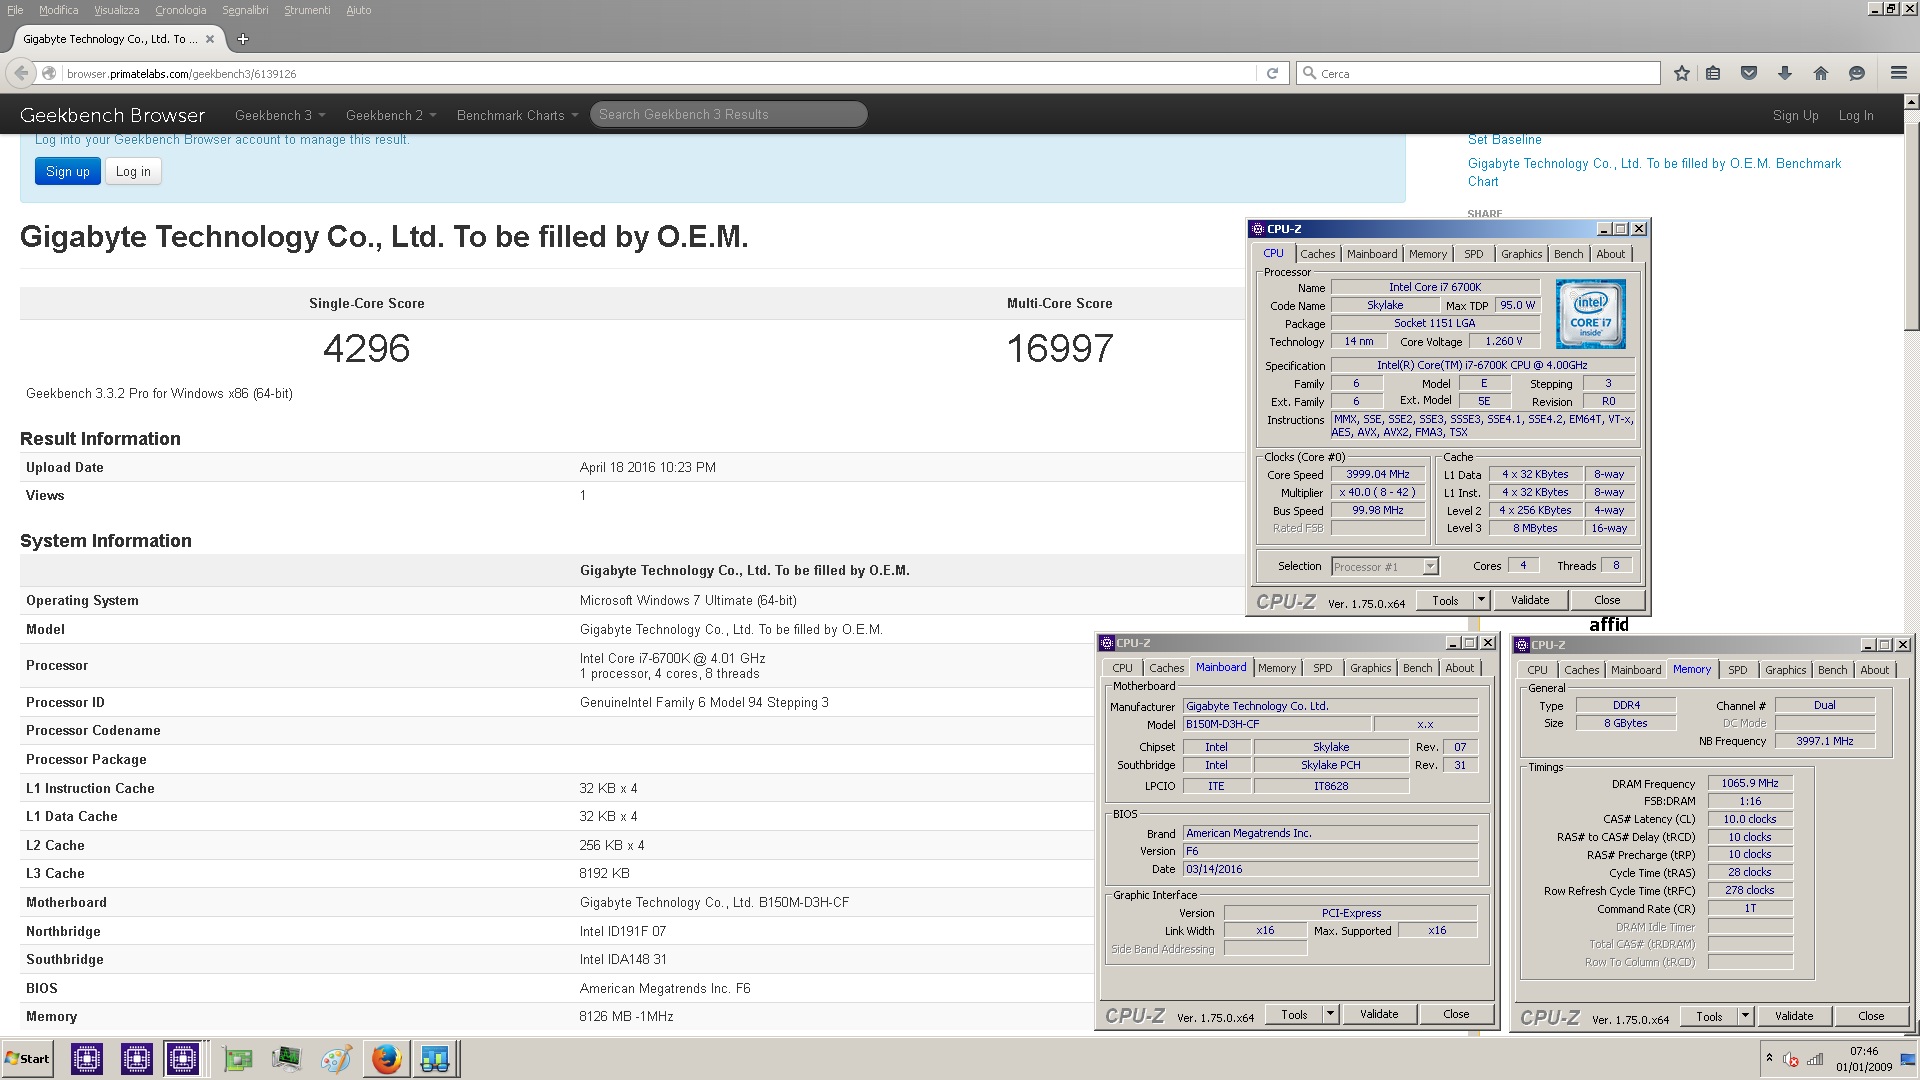This screenshot has width=1920, height=1080.
Task: Open the Firefox hamburger menu
Action: click(x=1899, y=73)
